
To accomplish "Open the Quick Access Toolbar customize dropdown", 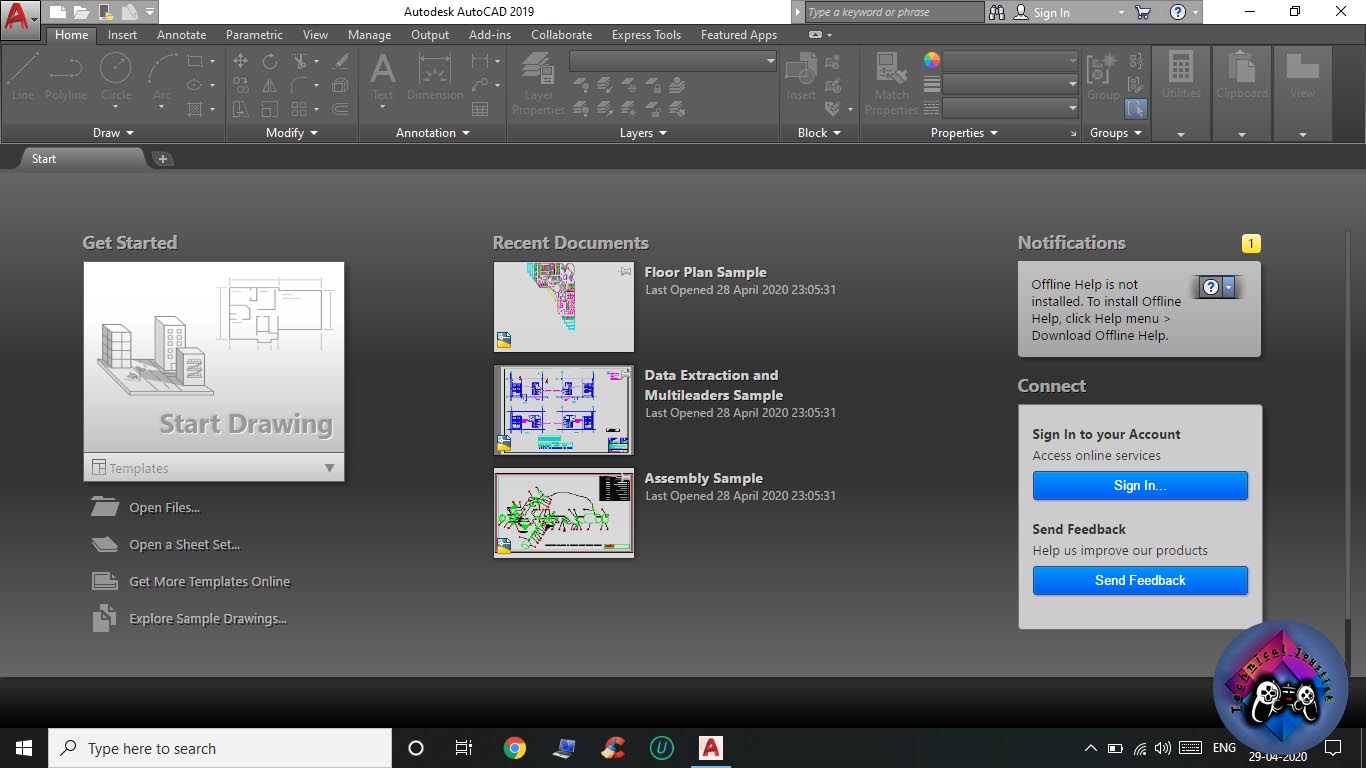I will pyautogui.click(x=150, y=12).
